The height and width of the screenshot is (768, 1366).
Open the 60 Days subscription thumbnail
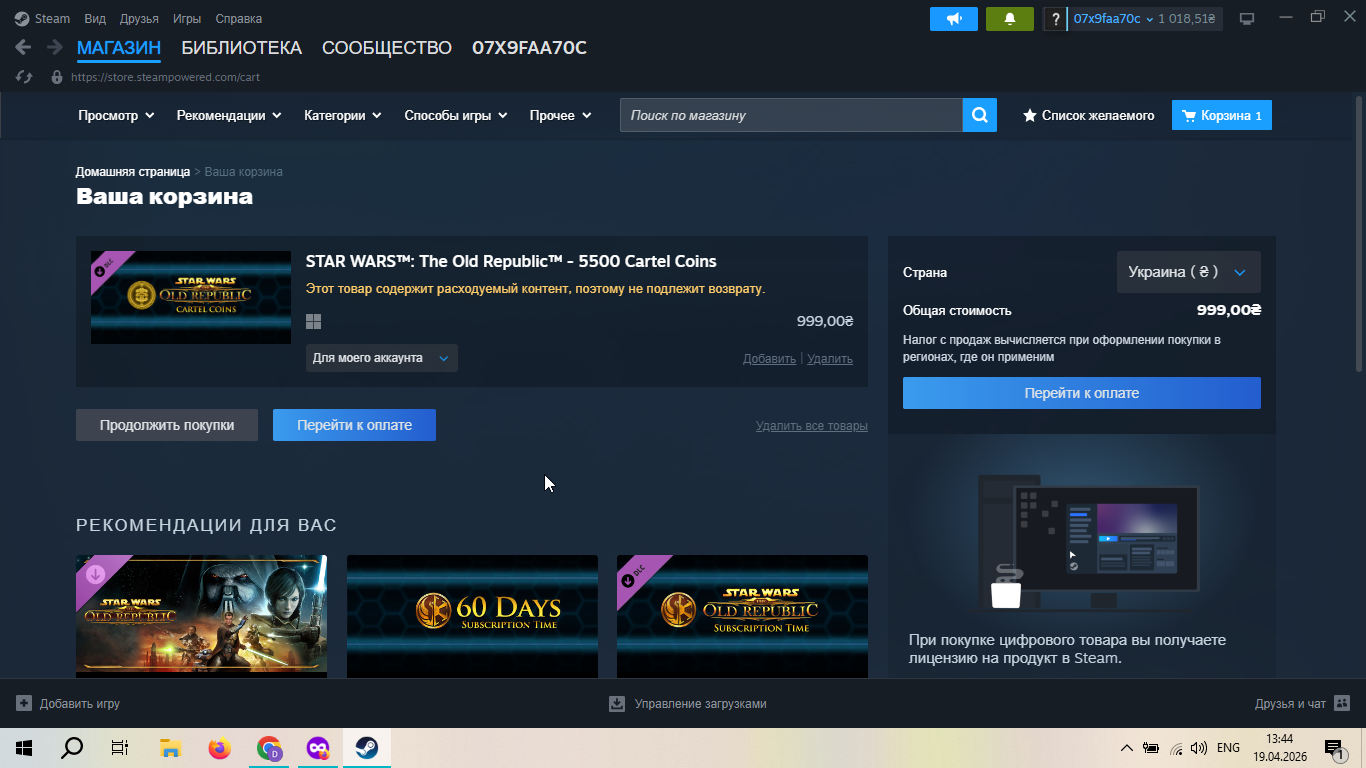[x=472, y=616]
